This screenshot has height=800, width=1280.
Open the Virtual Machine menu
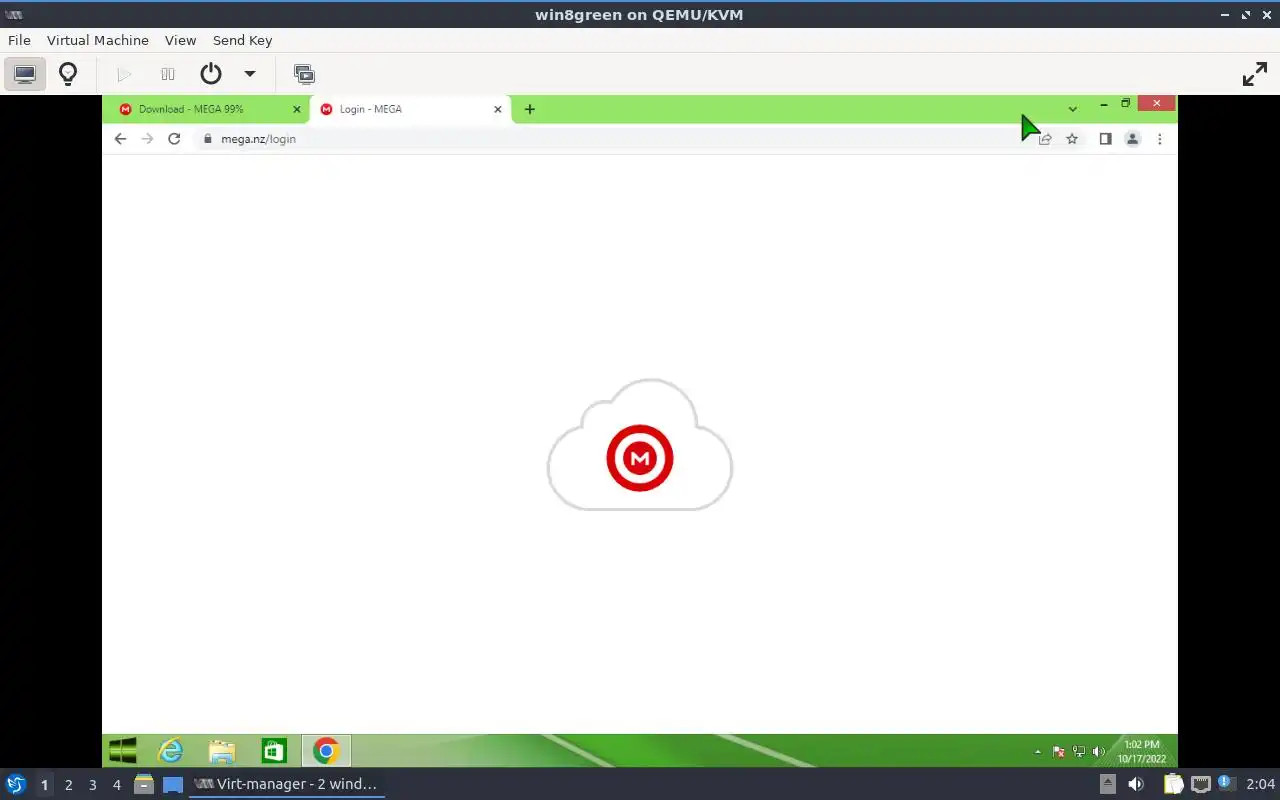pos(97,40)
